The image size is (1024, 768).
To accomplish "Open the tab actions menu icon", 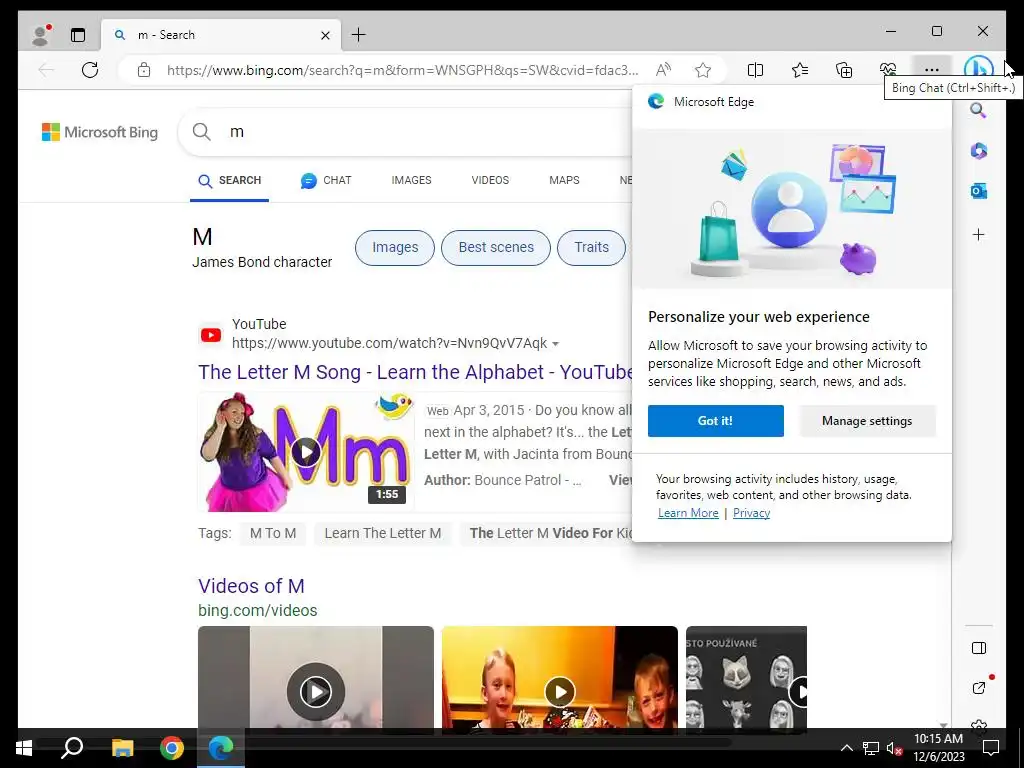I will pyautogui.click(x=78, y=35).
